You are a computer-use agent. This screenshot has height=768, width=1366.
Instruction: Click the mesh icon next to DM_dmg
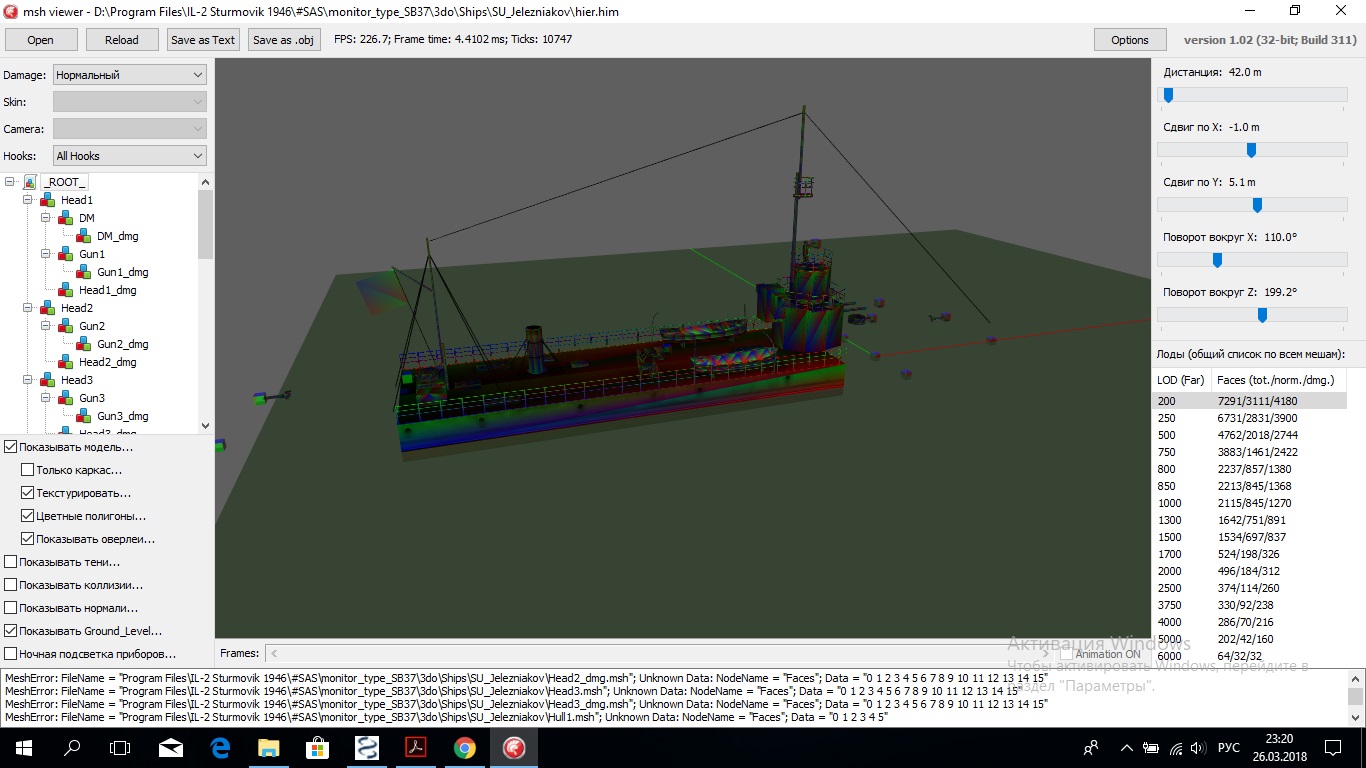tap(84, 236)
